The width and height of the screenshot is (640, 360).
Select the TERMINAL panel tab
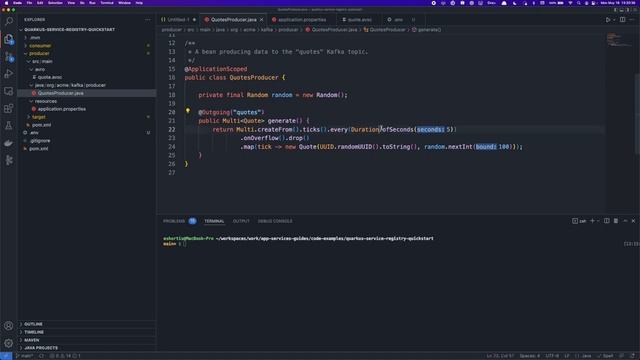[x=214, y=221]
